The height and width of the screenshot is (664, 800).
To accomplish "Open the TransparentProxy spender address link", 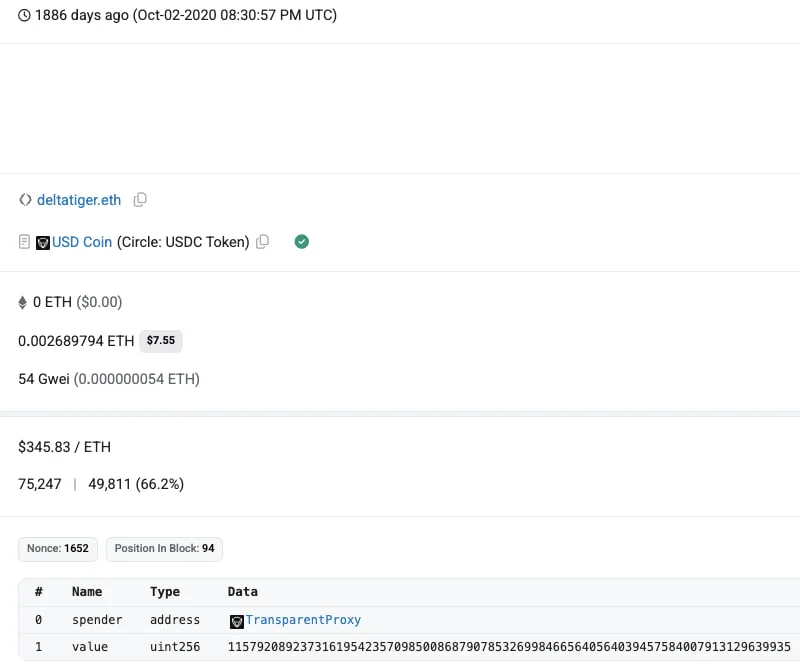I will tap(303, 620).
